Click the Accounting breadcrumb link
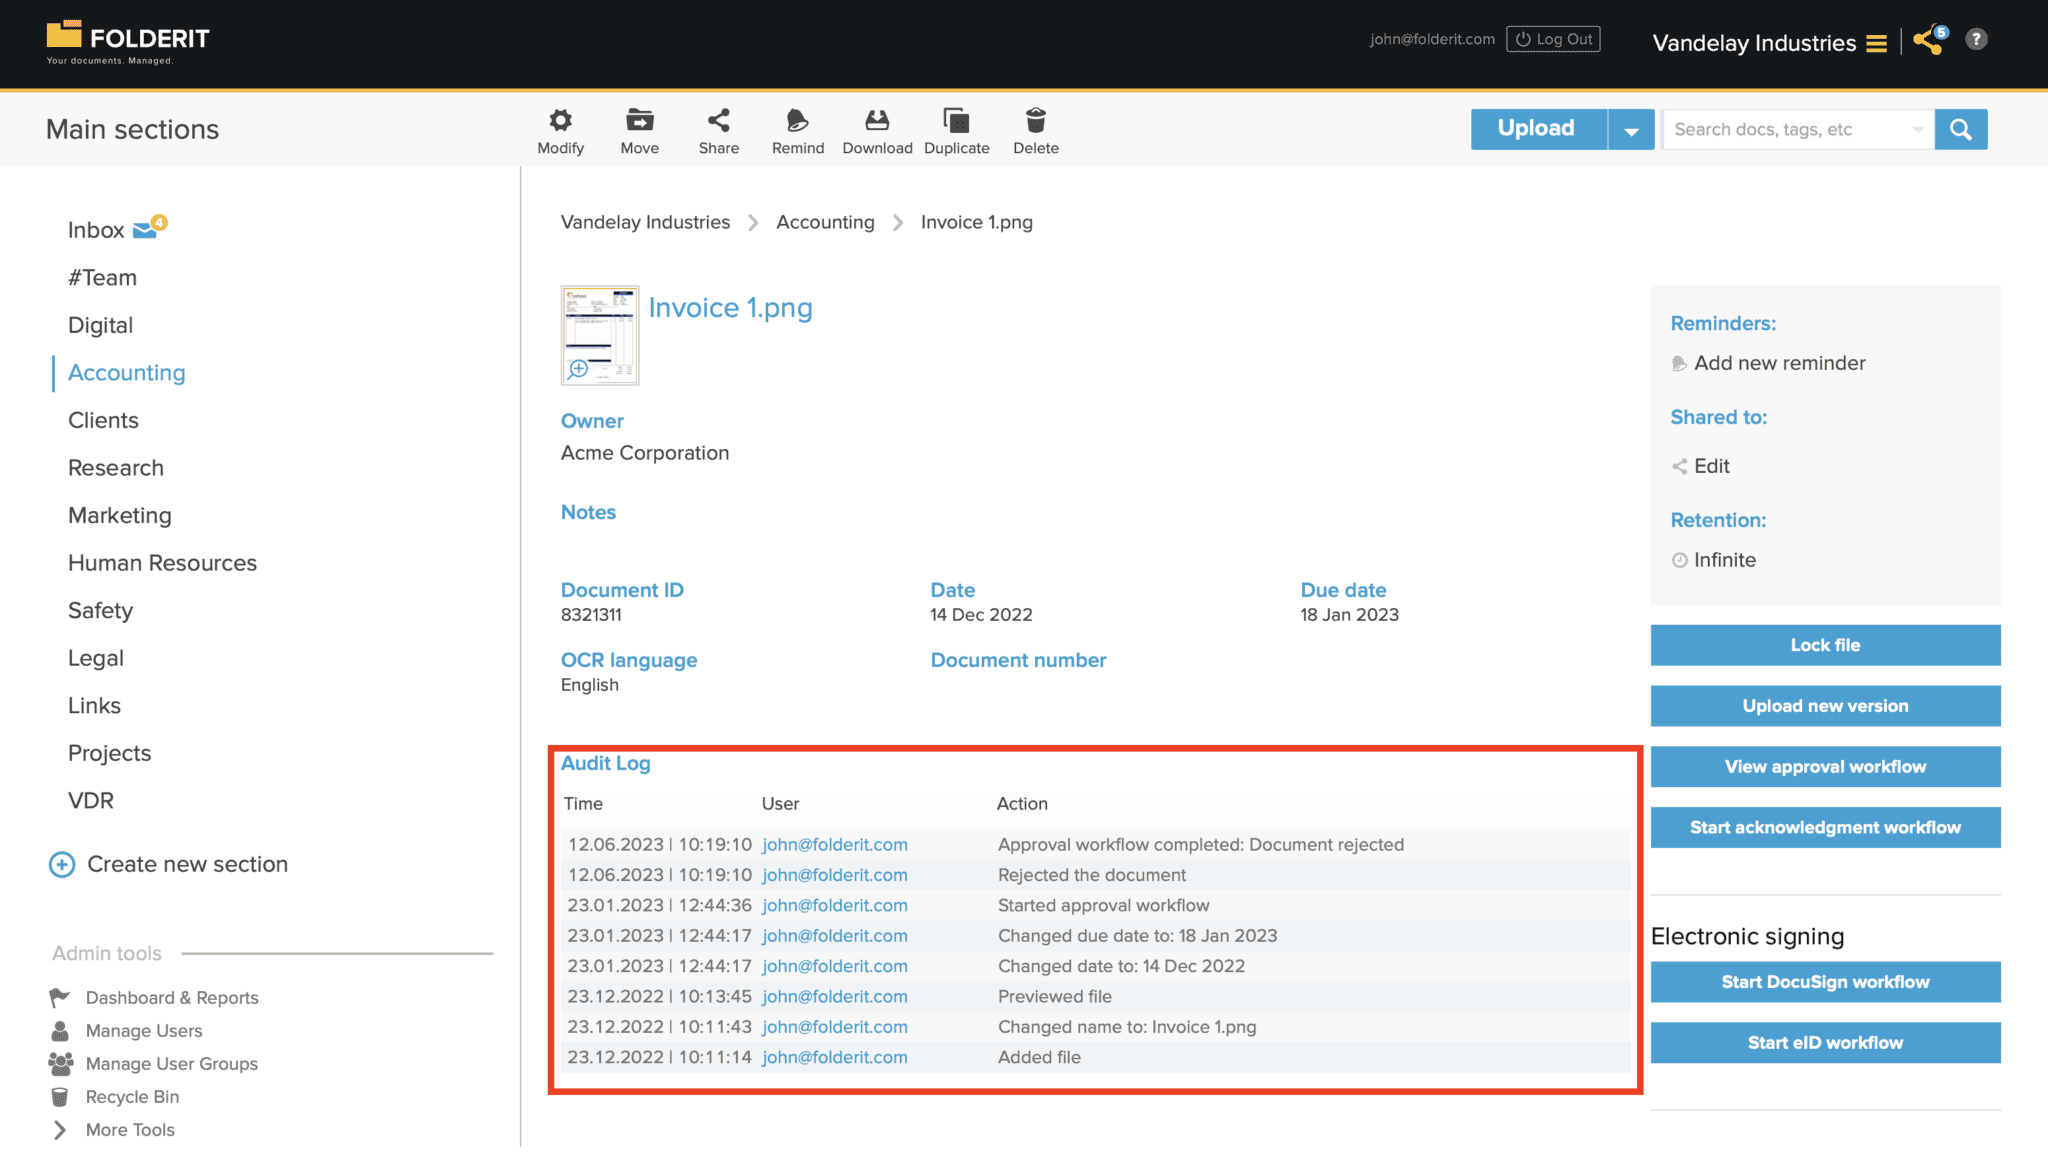The width and height of the screenshot is (2048, 1161). click(825, 222)
